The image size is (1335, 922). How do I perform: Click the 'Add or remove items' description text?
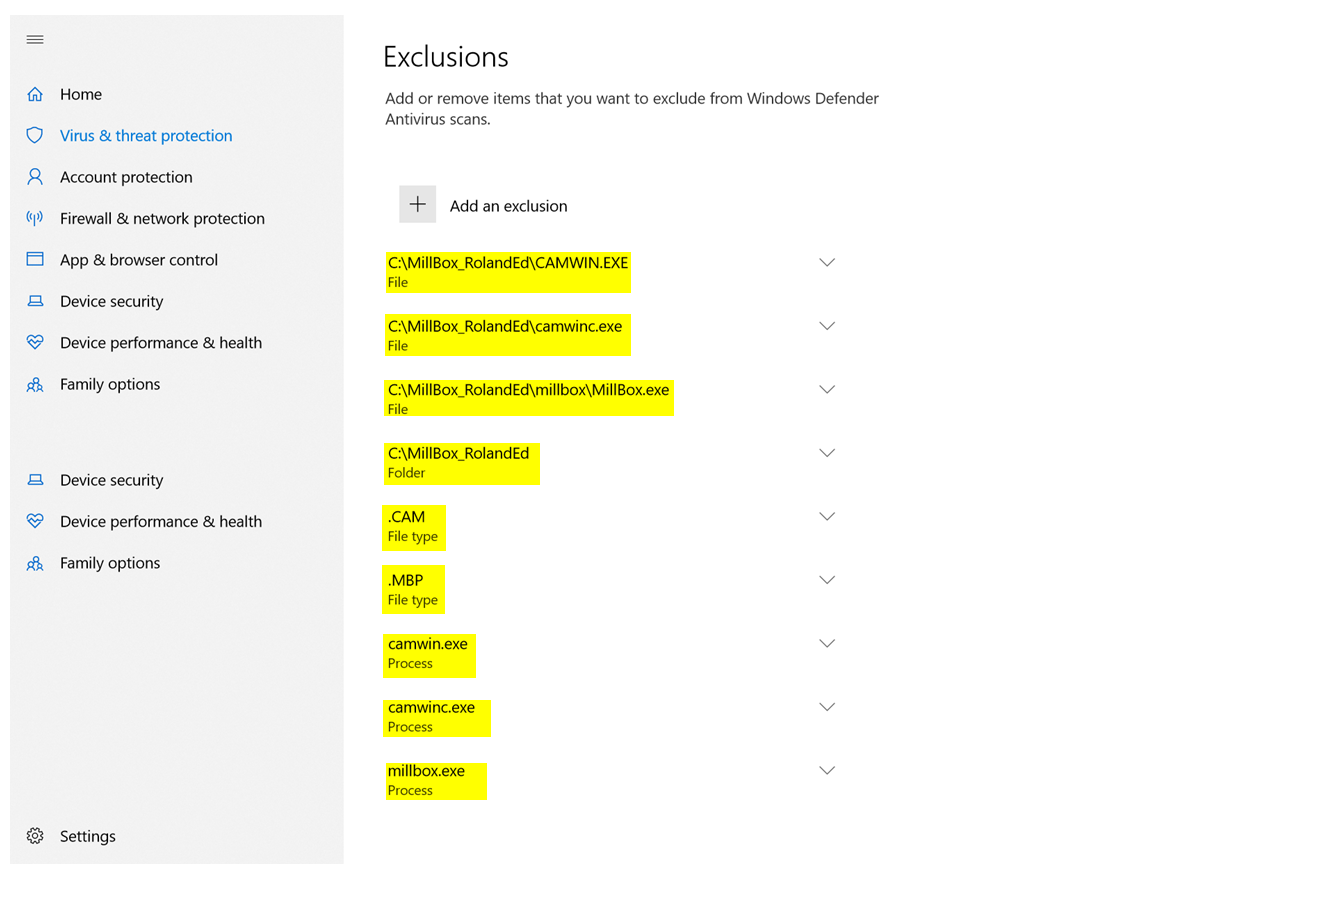pos(632,108)
